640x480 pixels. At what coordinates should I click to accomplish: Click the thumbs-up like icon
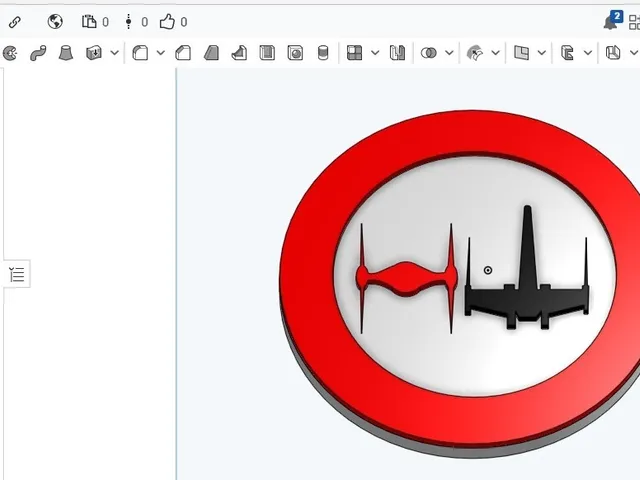pos(167,22)
